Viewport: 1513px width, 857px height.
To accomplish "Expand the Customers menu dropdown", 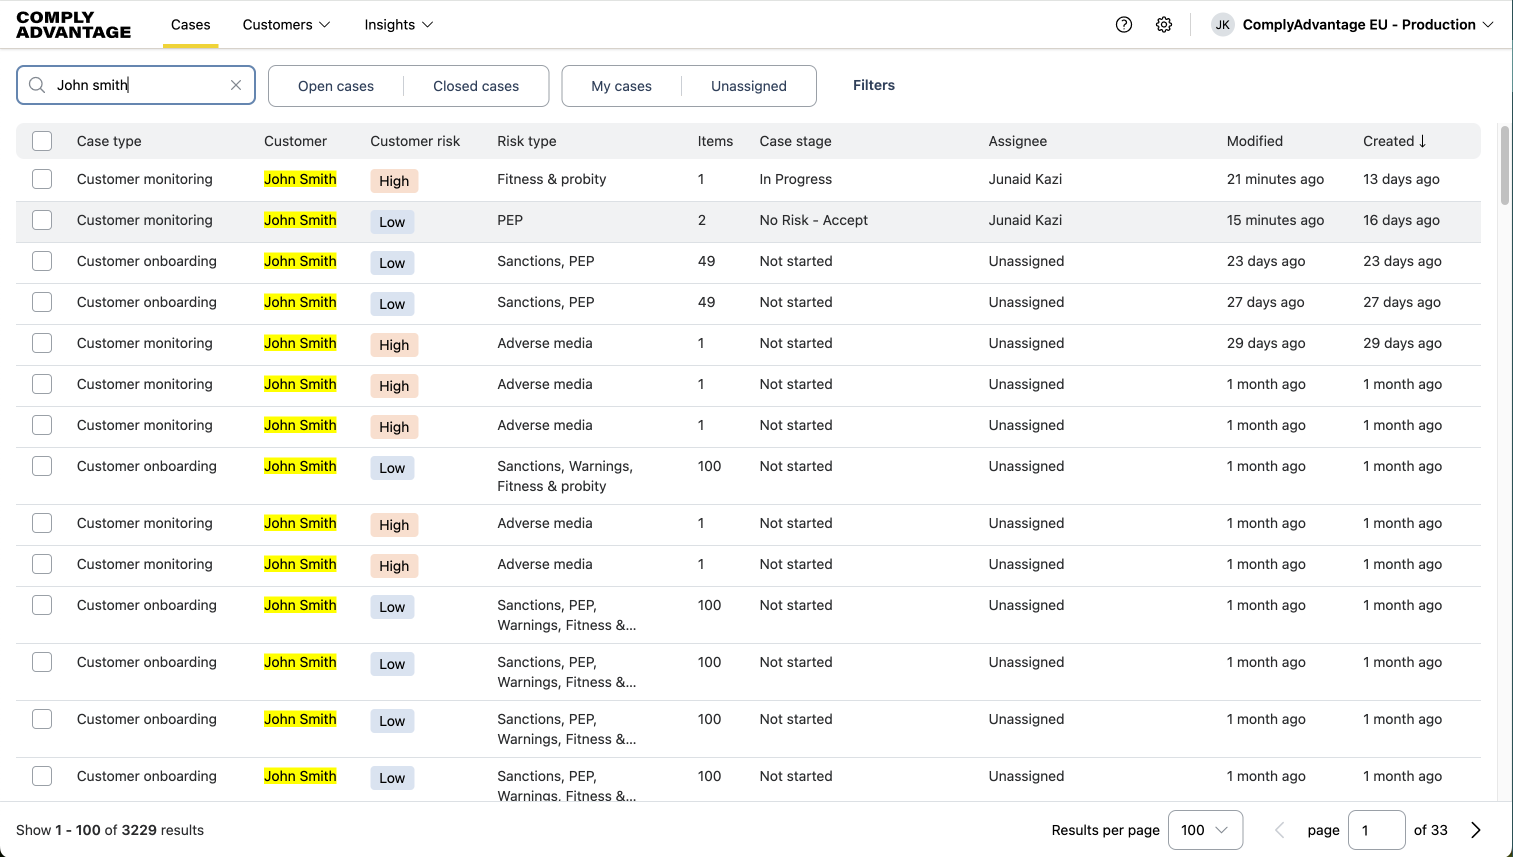I will (286, 25).
